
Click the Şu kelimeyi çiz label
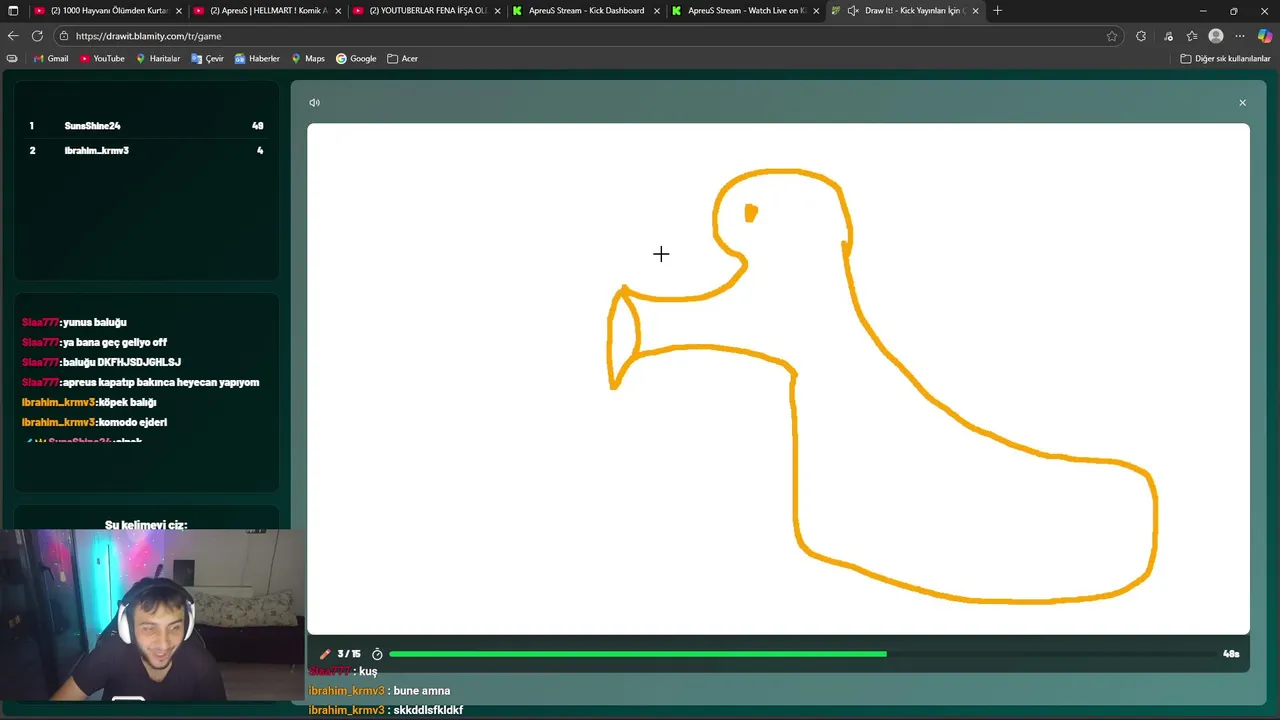(146, 524)
